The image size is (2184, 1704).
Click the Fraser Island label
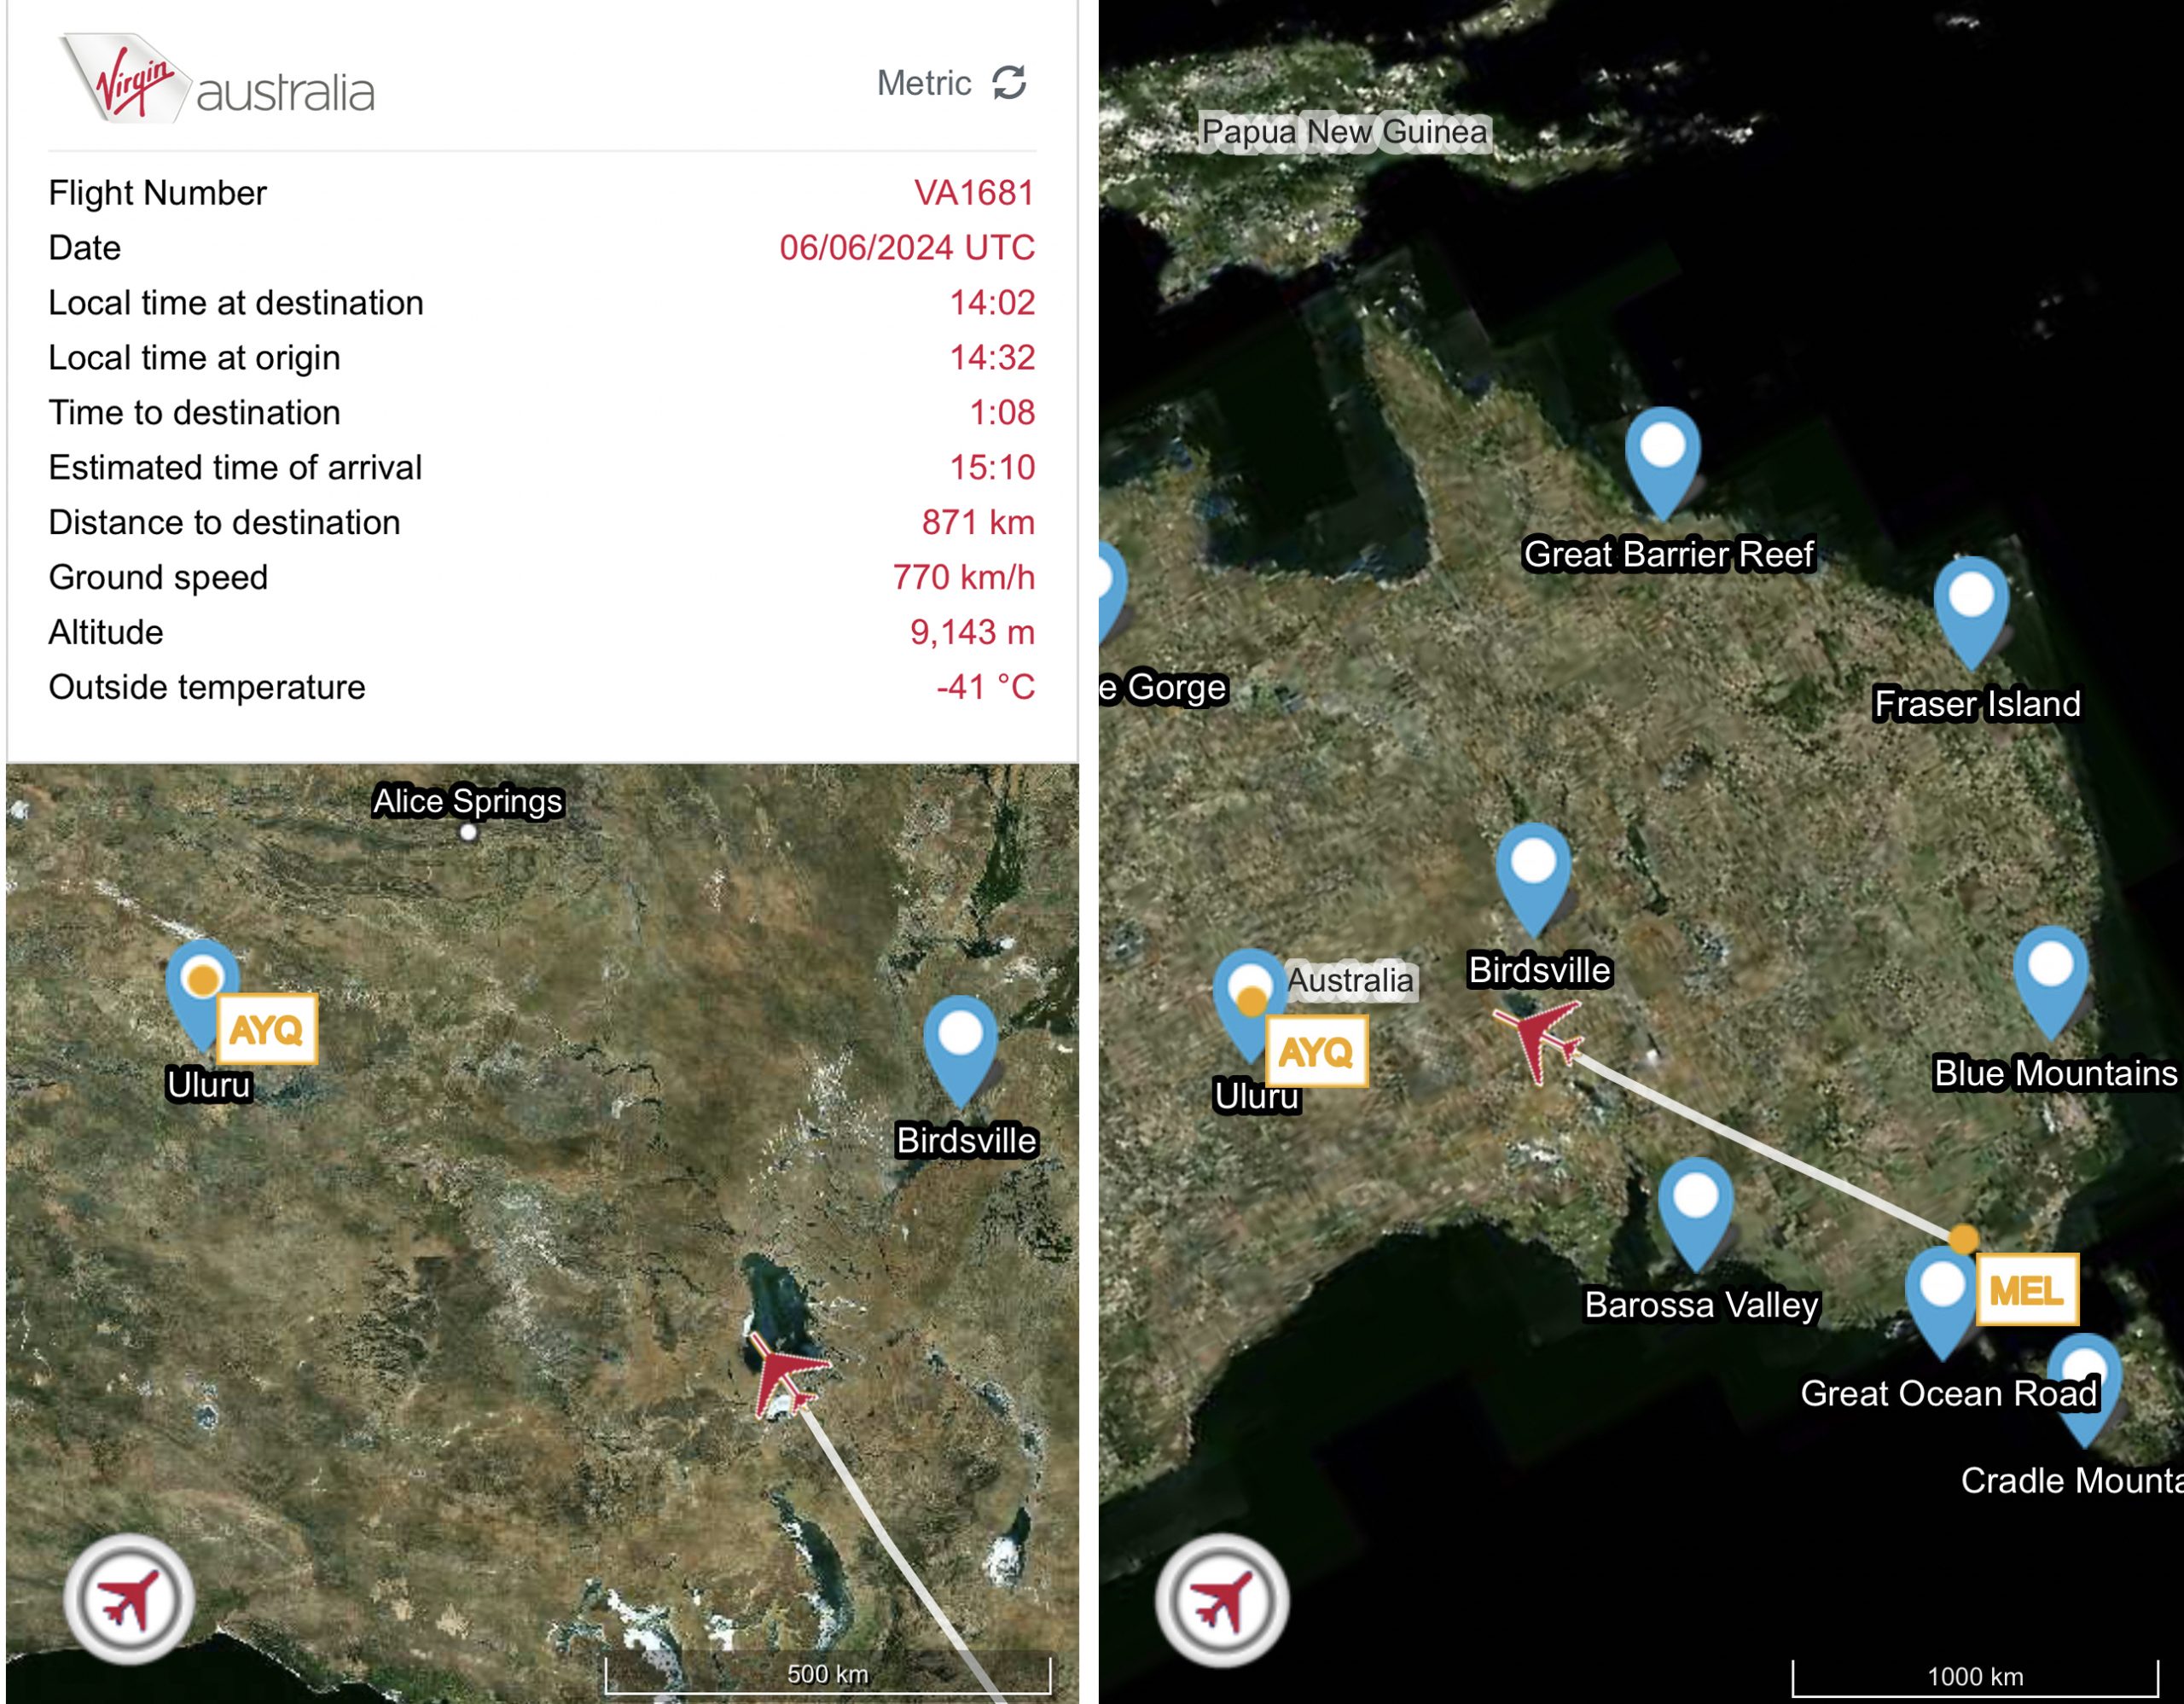[x=1977, y=704]
